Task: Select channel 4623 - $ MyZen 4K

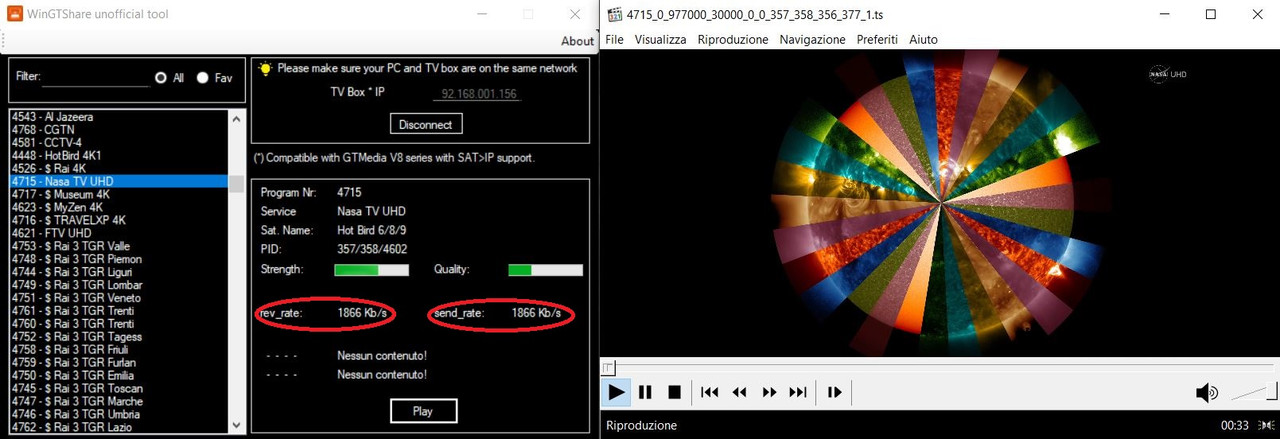Action: click(x=119, y=208)
